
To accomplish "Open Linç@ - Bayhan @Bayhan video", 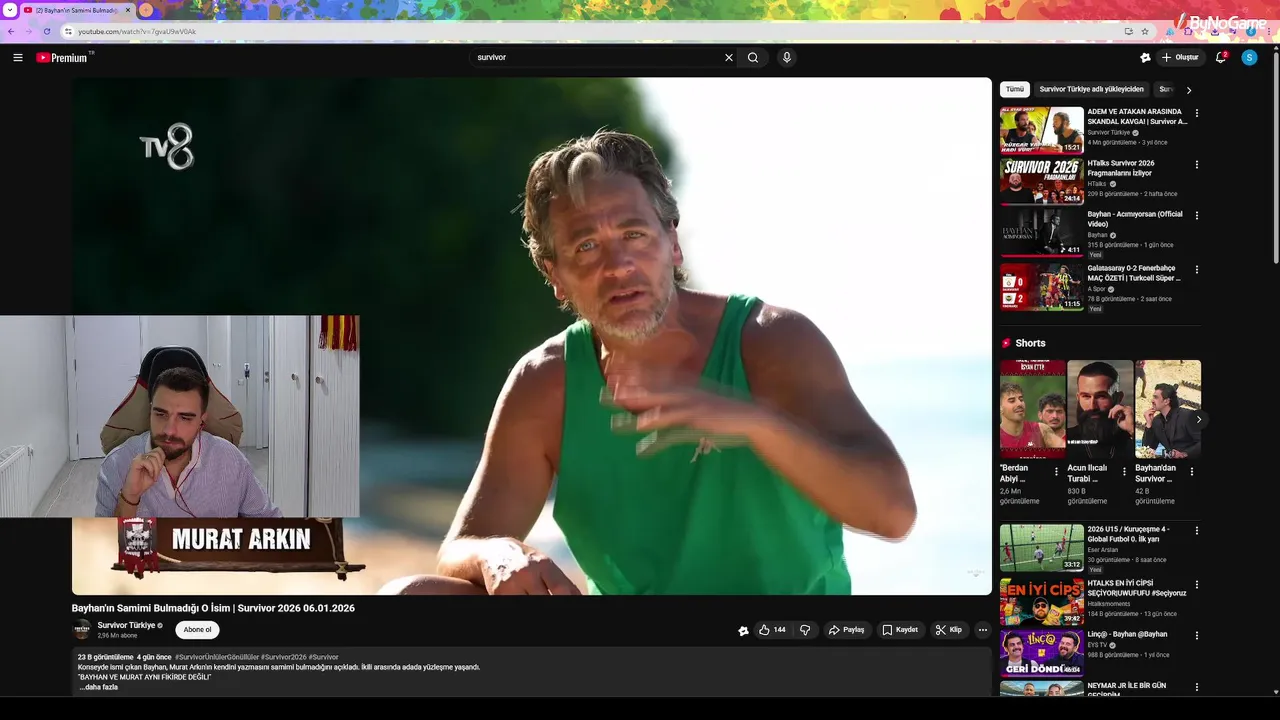I will click(x=1042, y=653).
